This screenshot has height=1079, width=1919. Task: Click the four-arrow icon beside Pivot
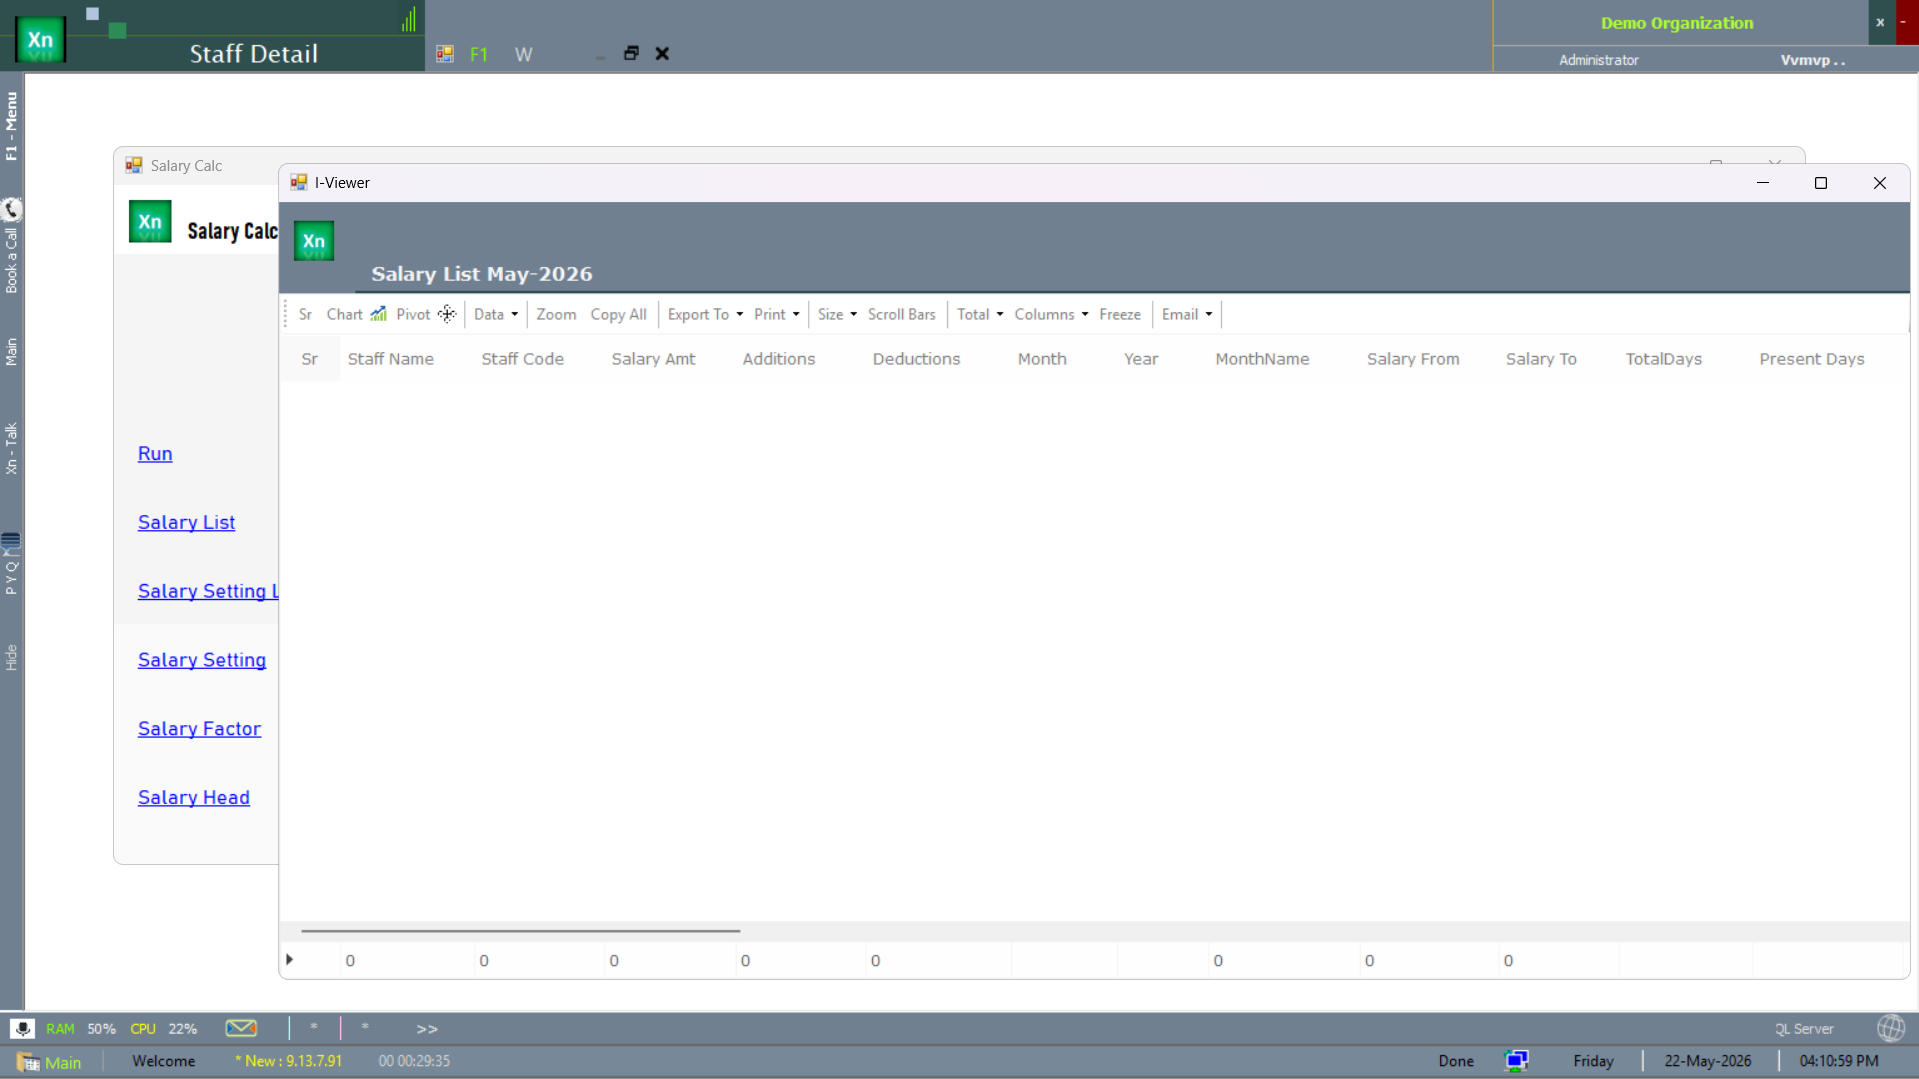[x=446, y=314]
